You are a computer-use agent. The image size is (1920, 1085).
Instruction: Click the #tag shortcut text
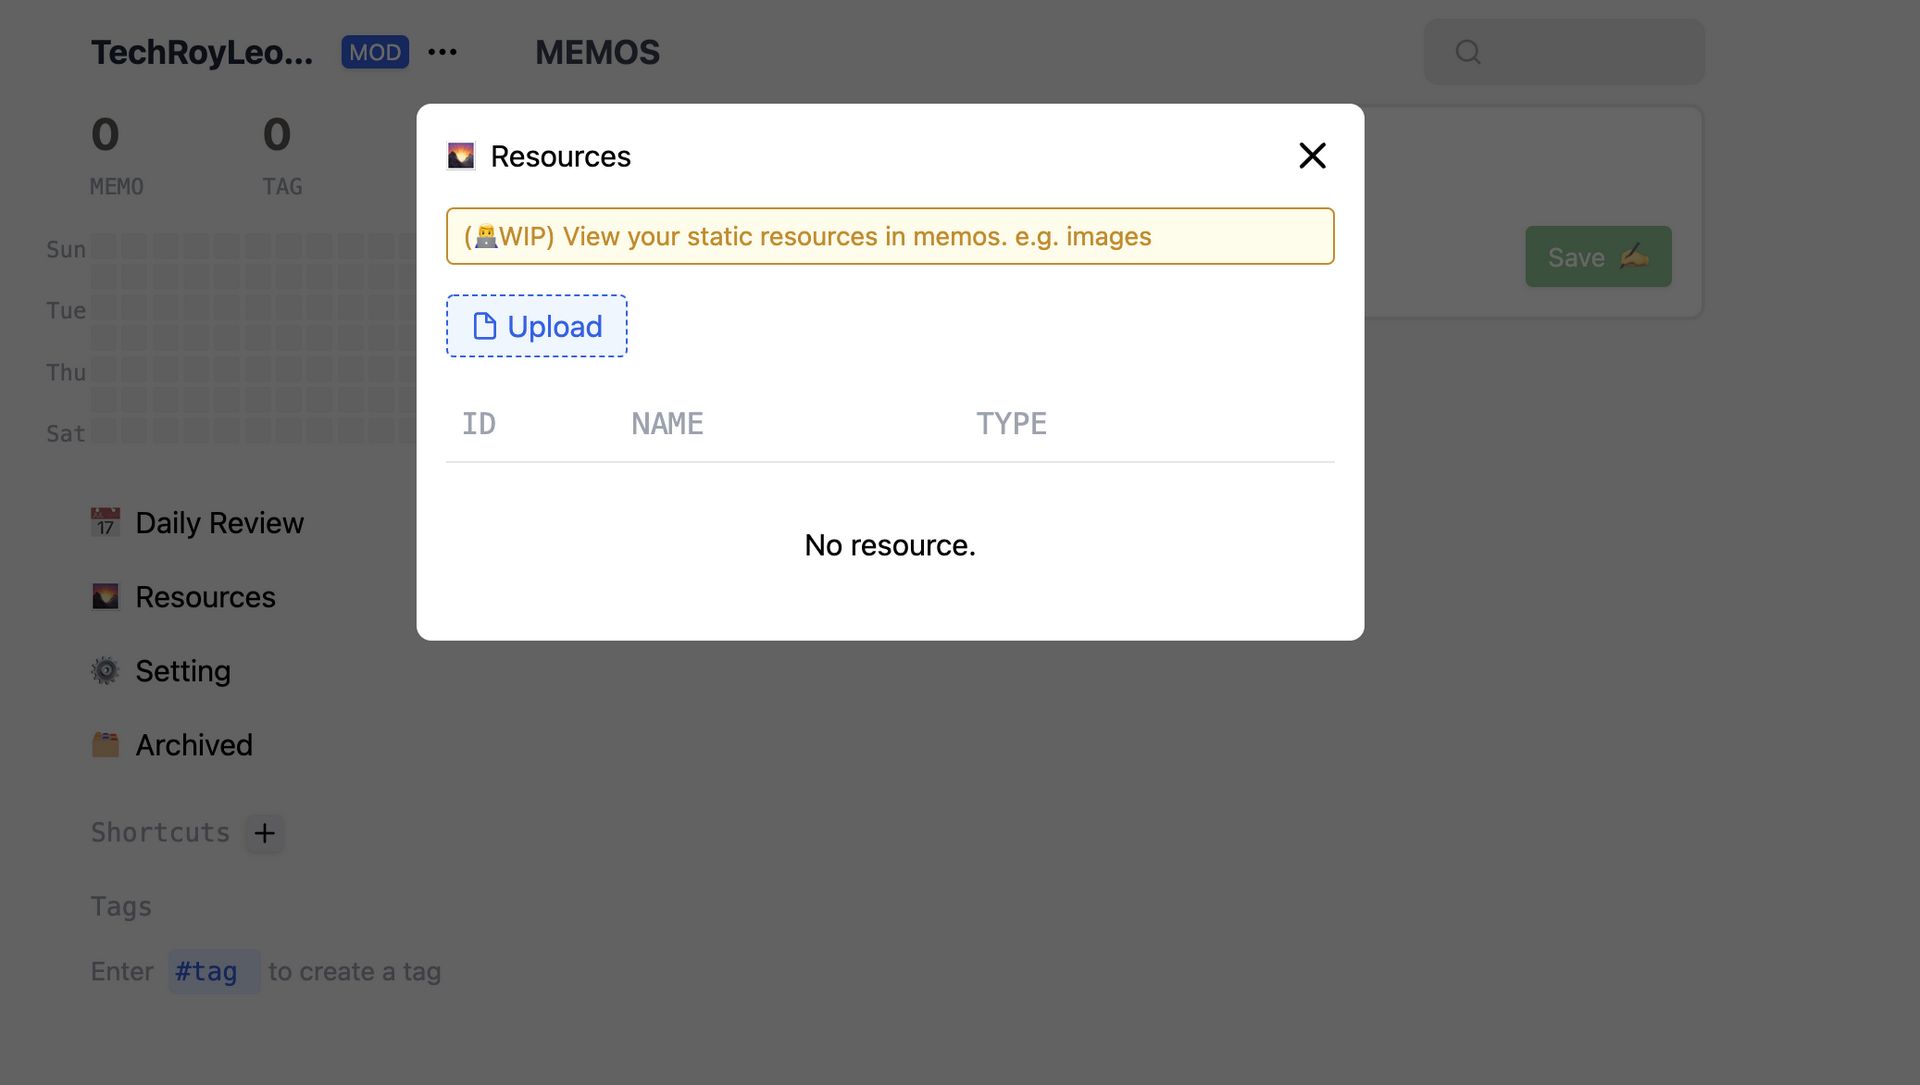coord(214,970)
